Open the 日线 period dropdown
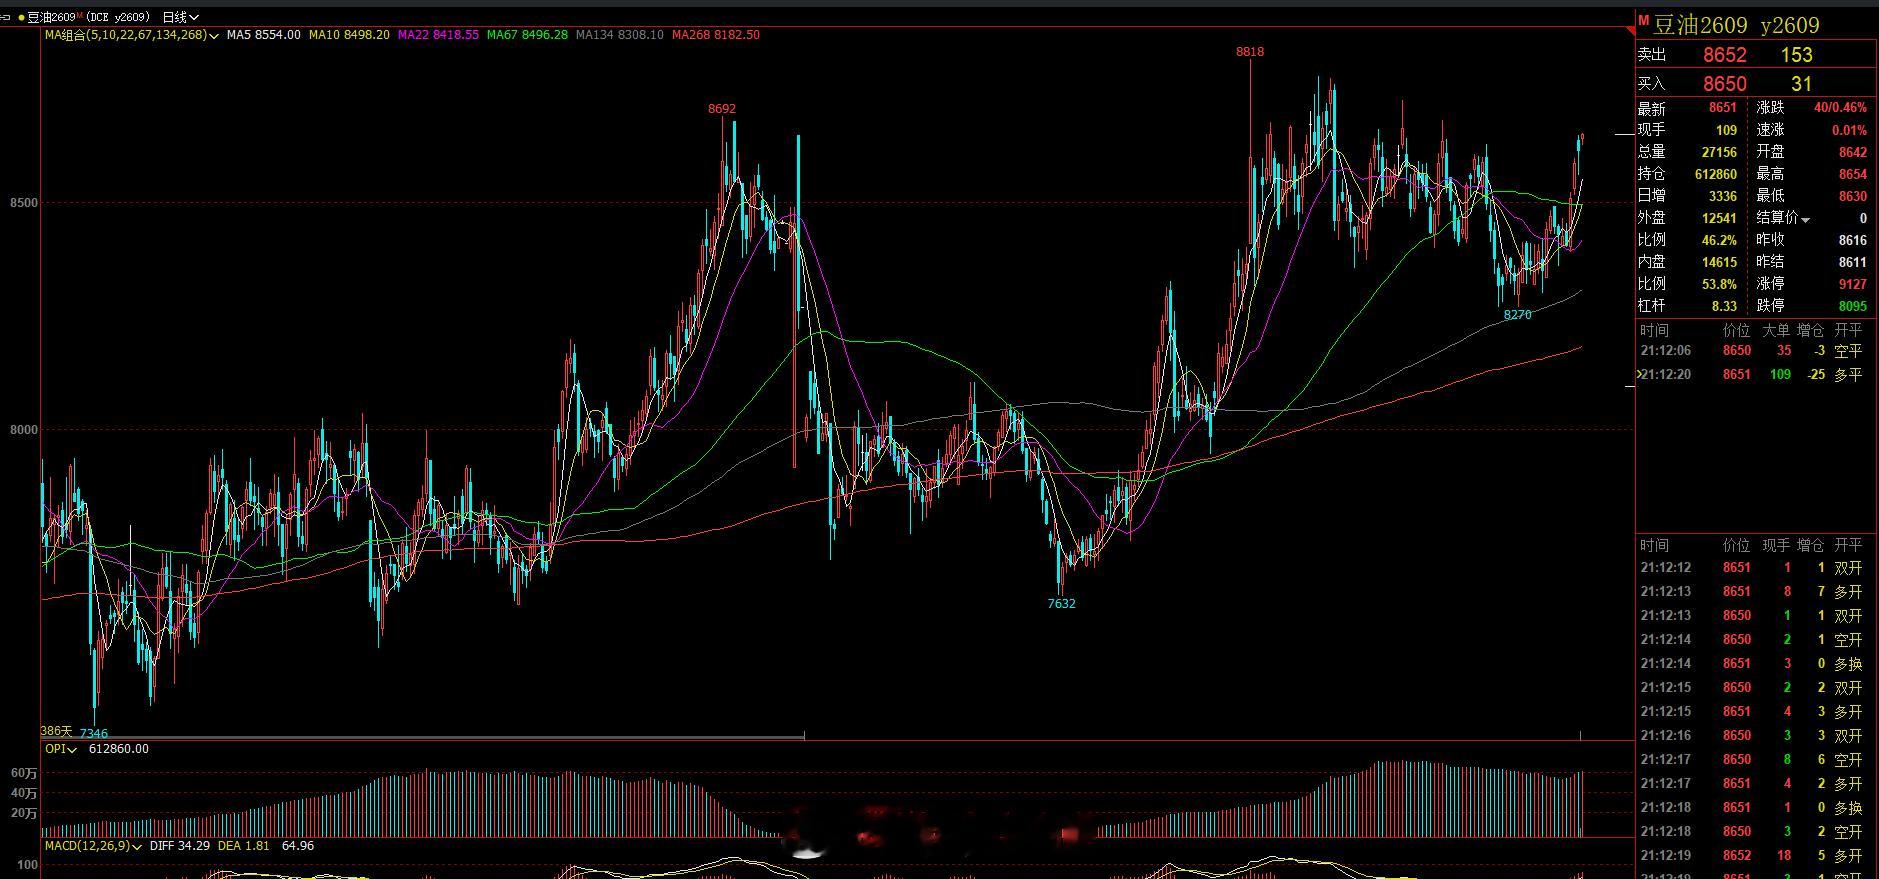Viewport: 1879px width, 879px height. coord(180,17)
